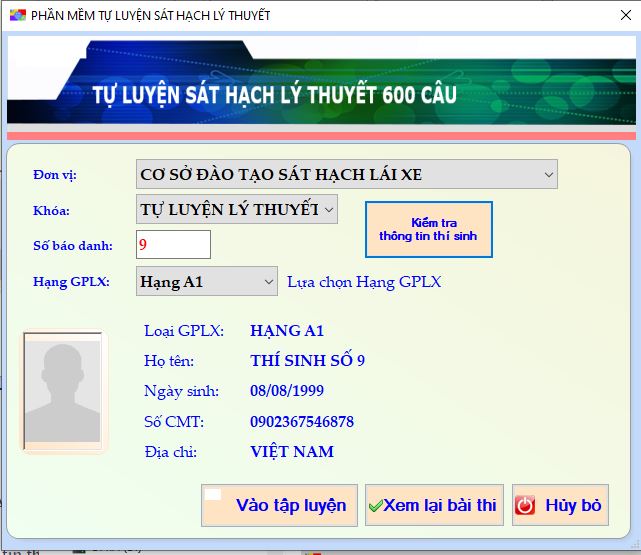Click the Địa chỉ label
The width and height of the screenshot is (641, 555).
tap(170, 452)
